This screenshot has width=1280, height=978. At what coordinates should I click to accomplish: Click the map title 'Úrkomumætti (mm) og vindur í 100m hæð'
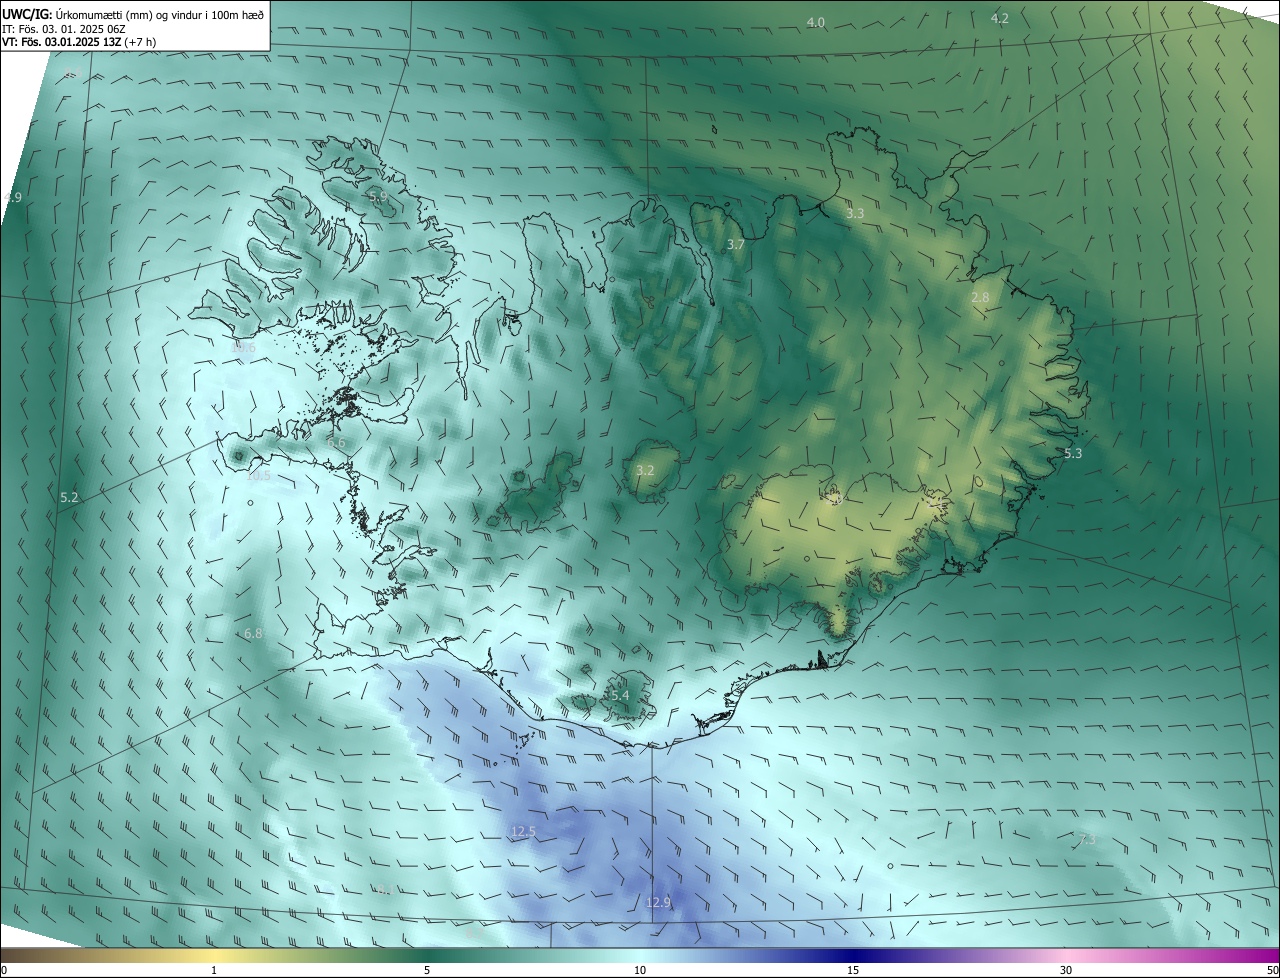pyautogui.click(x=159, y=15)
